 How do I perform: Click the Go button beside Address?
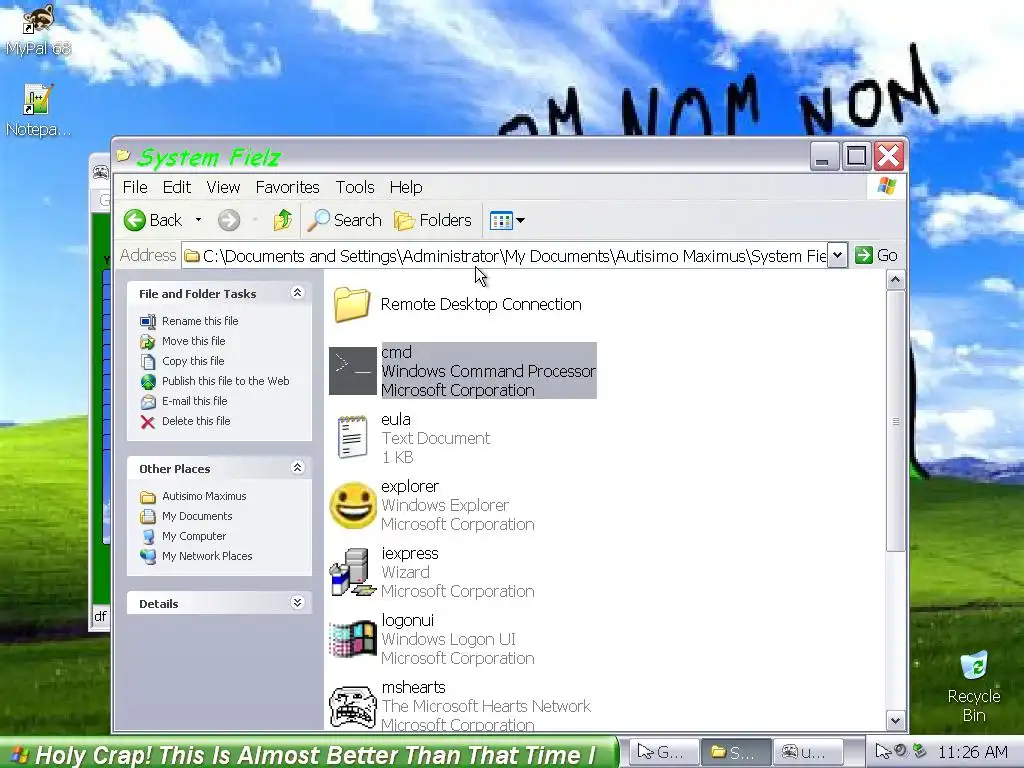point(876,255)
